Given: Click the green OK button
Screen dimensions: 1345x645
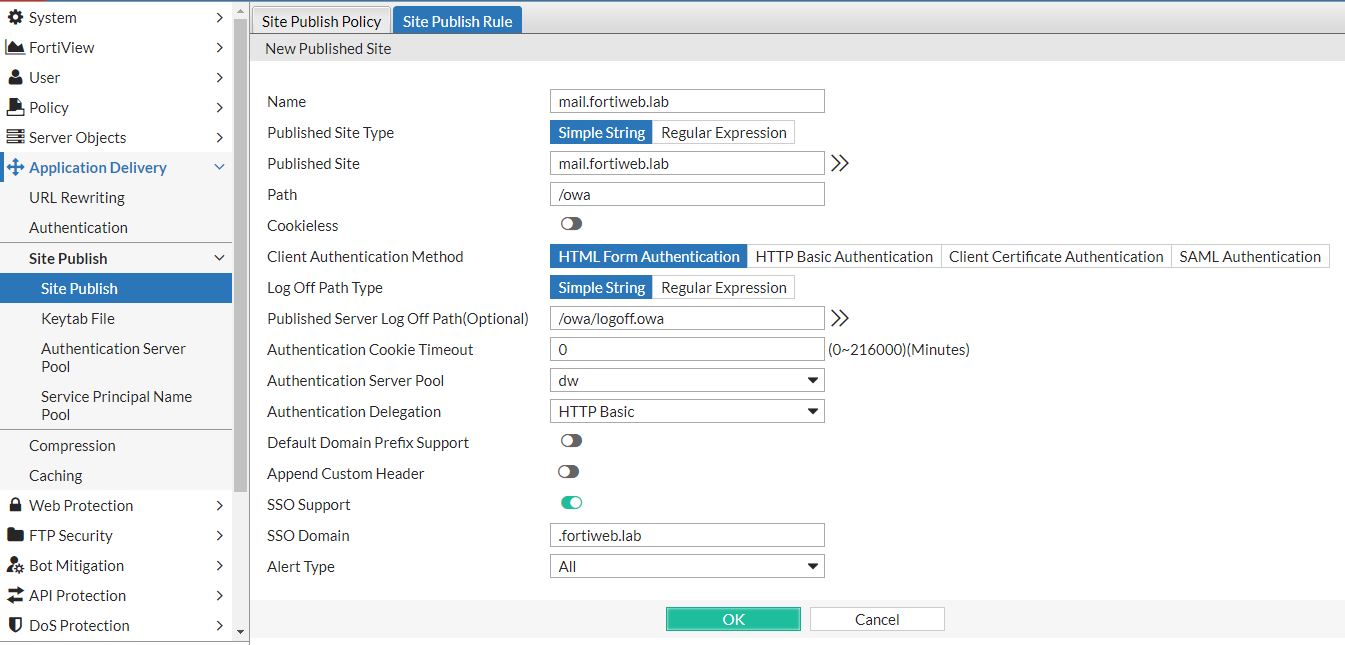Looking at the screenshot, I should tap(733, 619).
